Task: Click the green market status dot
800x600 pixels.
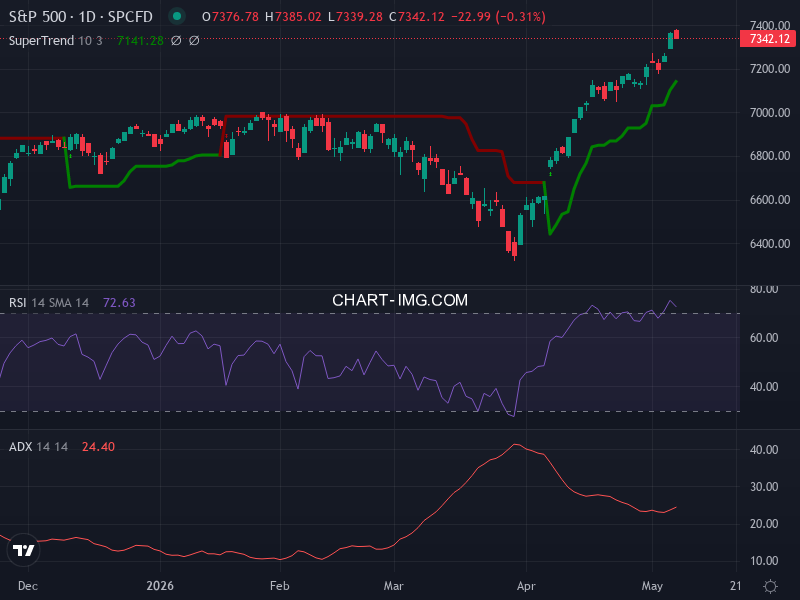Action: (x=177, y=16)
